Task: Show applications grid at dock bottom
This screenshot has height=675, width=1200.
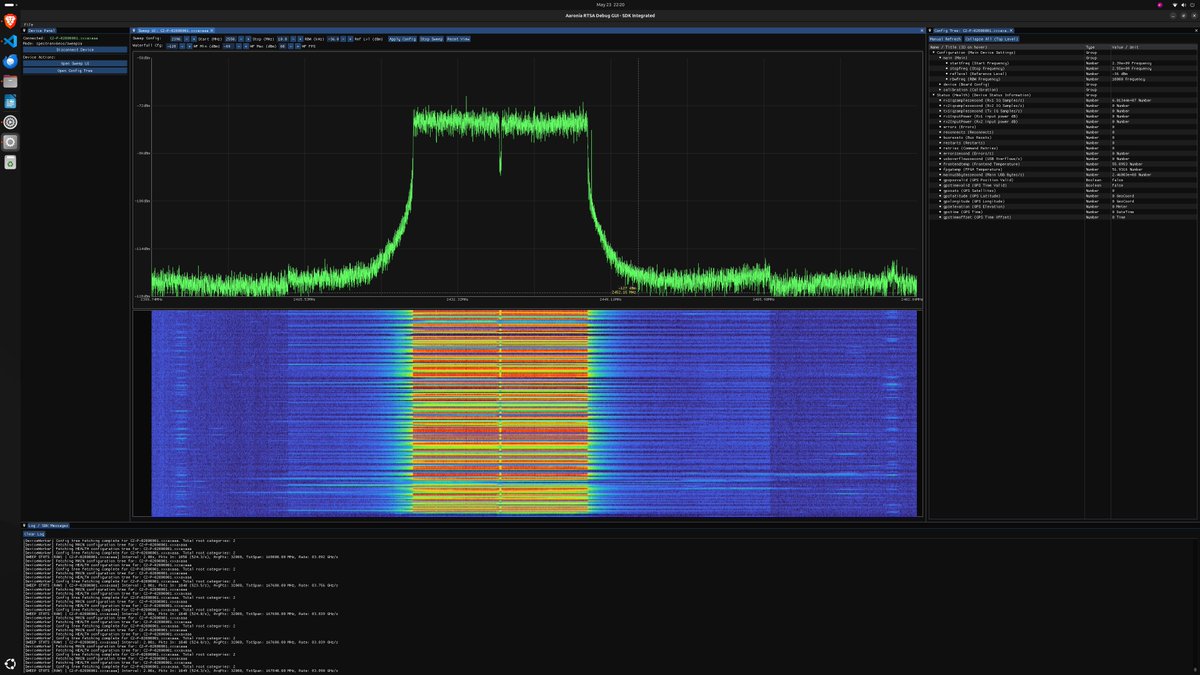Action: click(10, 664)
